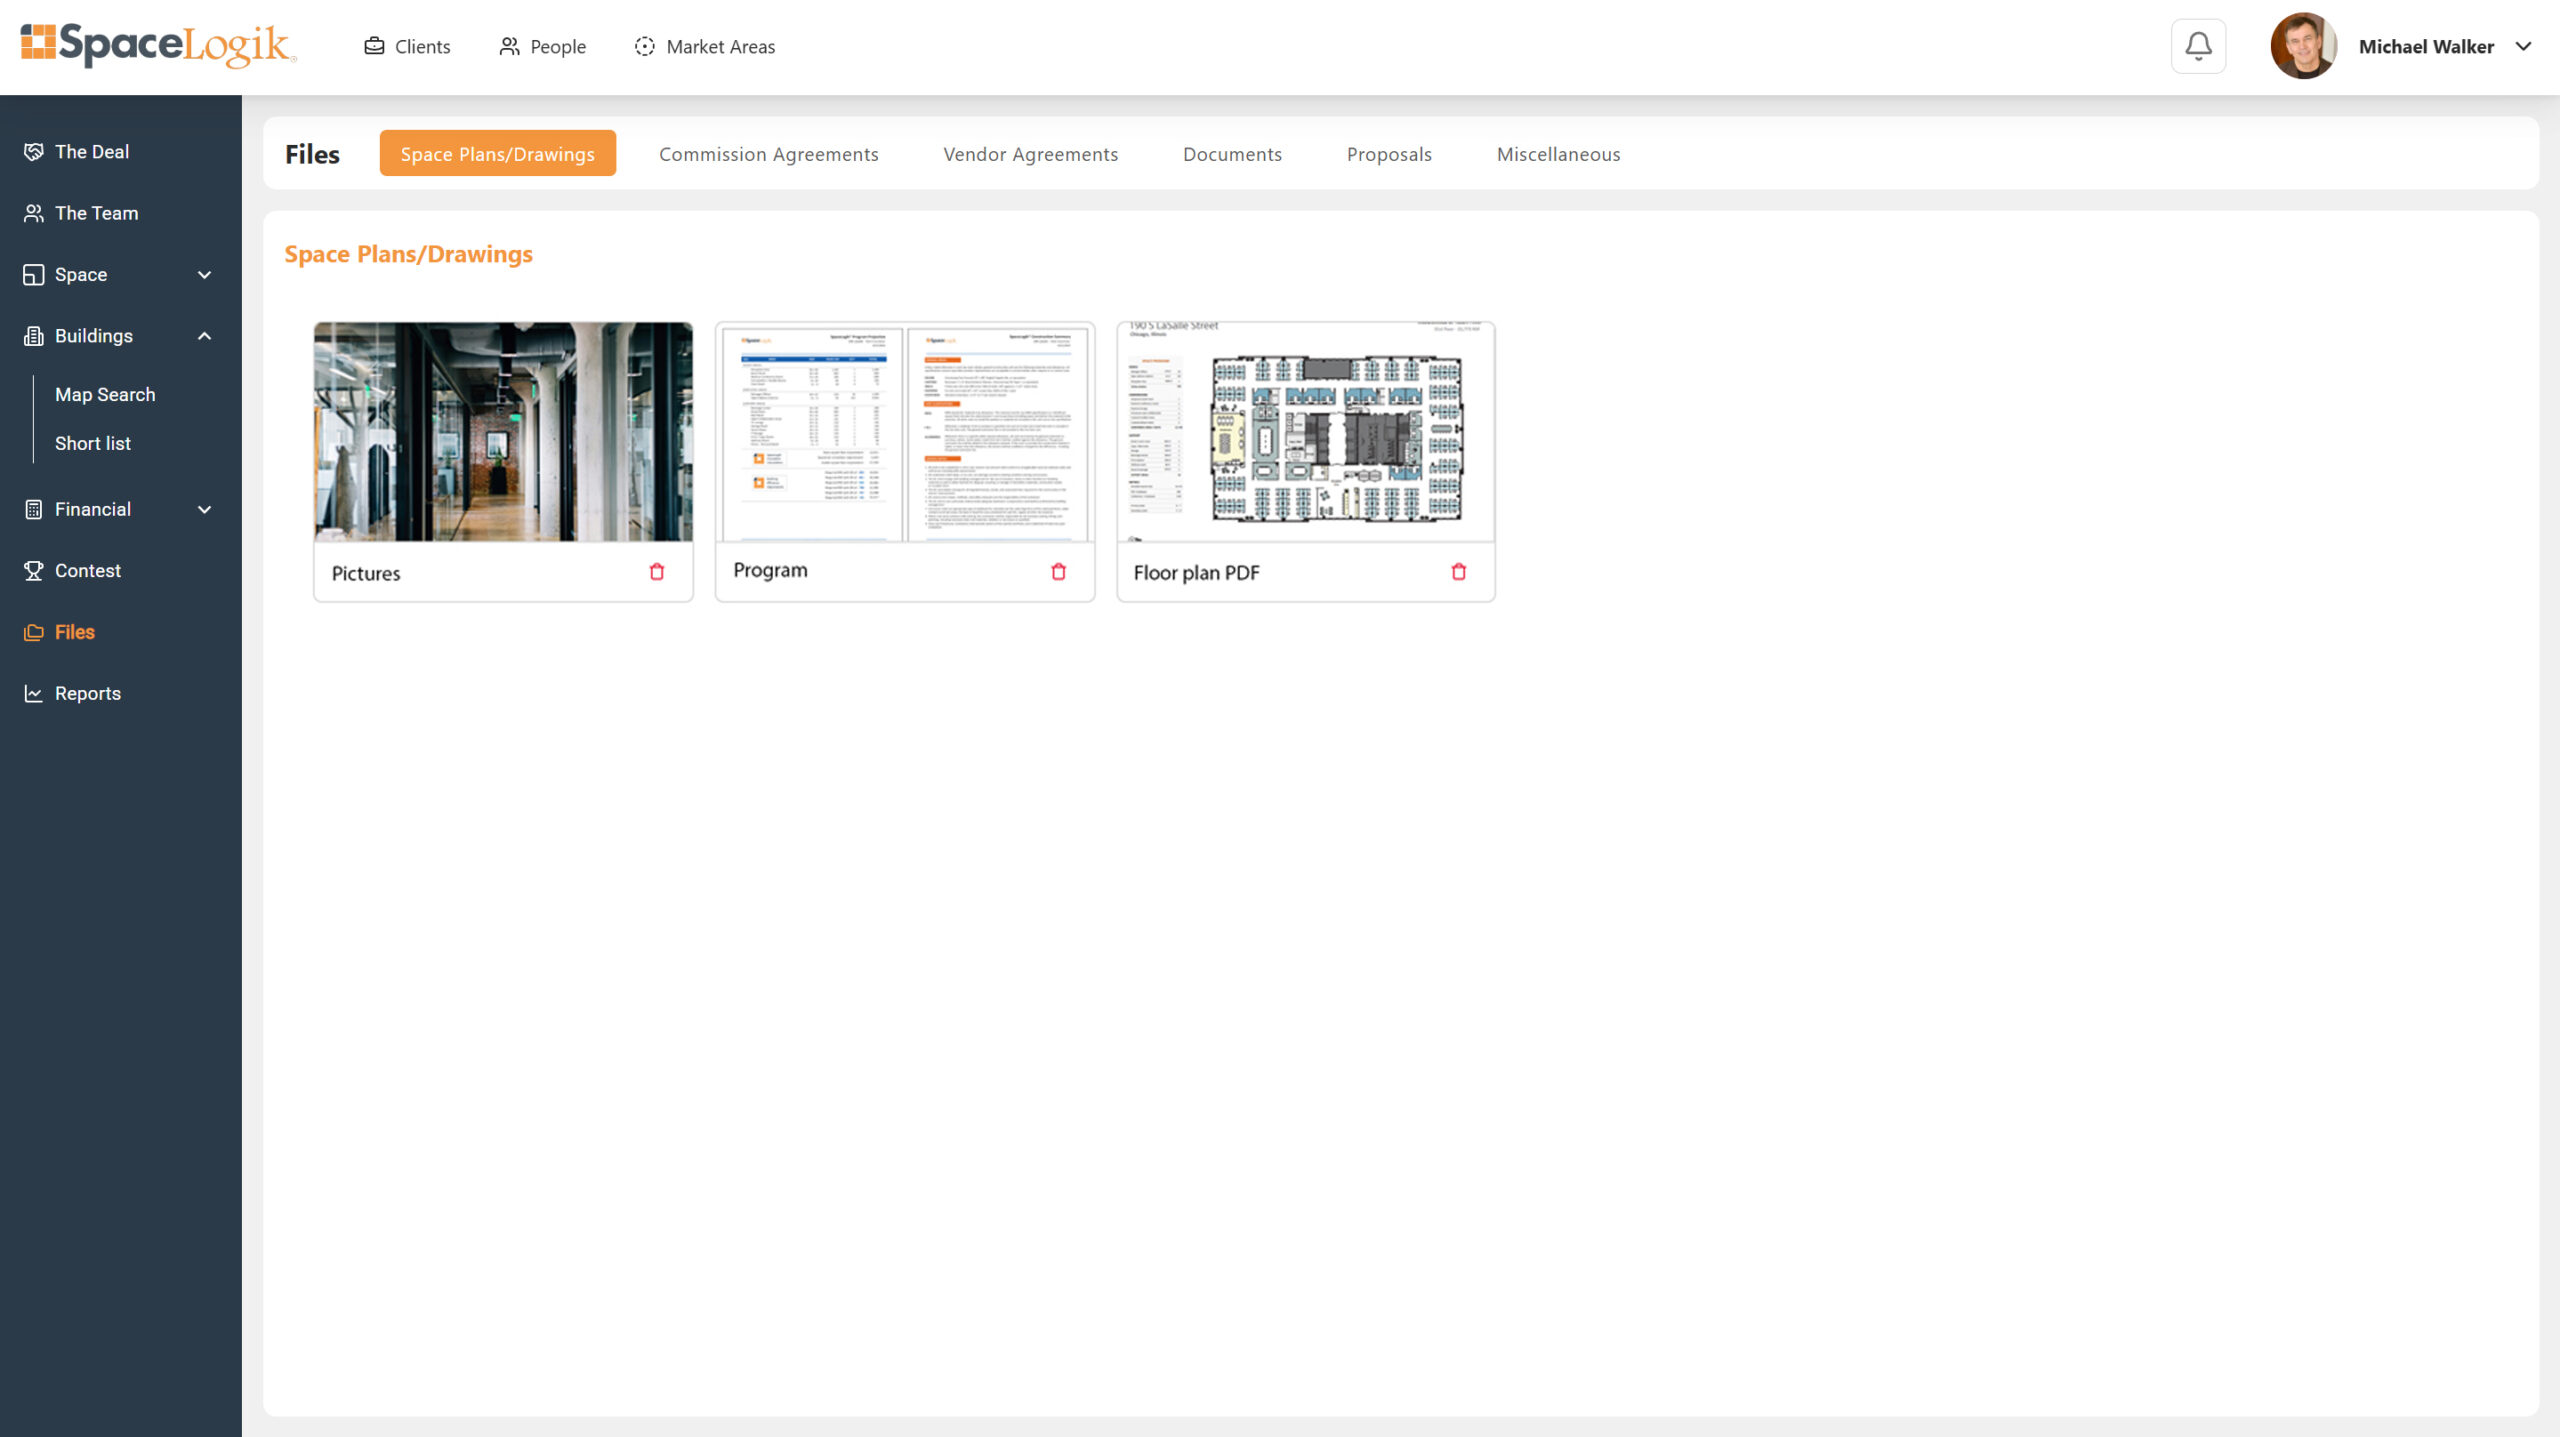Click the notification bell icon

click(2197, 46)
